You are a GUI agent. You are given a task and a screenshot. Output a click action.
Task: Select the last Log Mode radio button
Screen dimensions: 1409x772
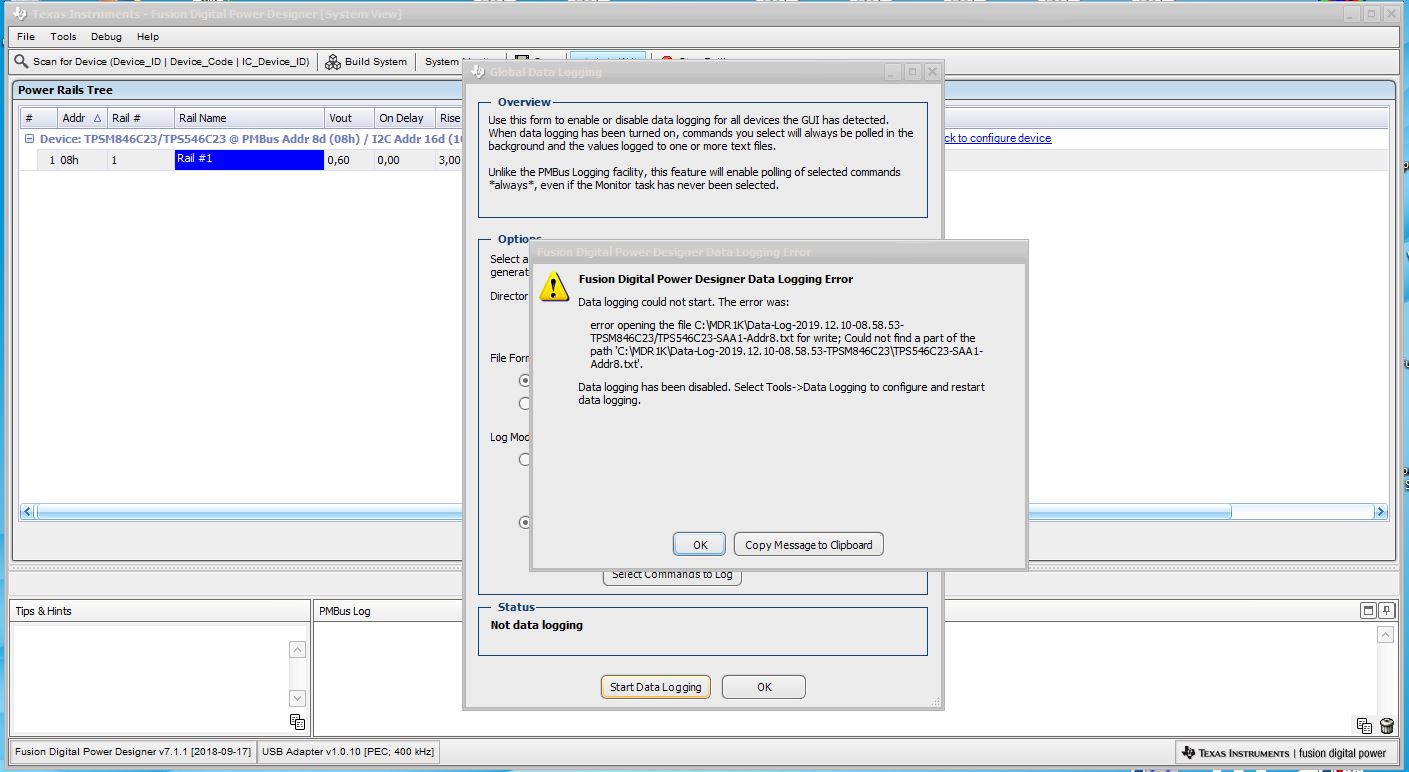(525, 521)
